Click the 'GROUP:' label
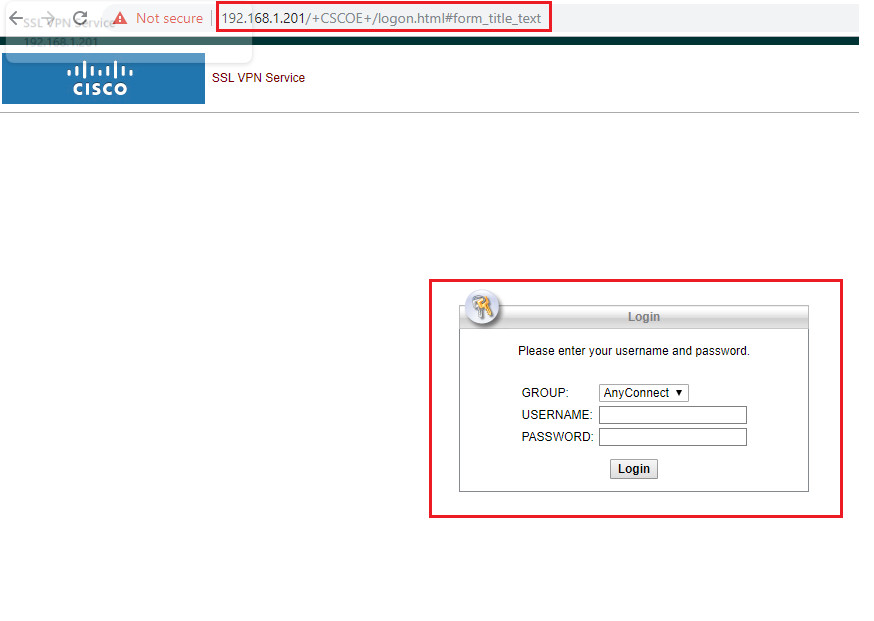Image resolution: width=874 pixels, height=621 pixels. point(545,392)
